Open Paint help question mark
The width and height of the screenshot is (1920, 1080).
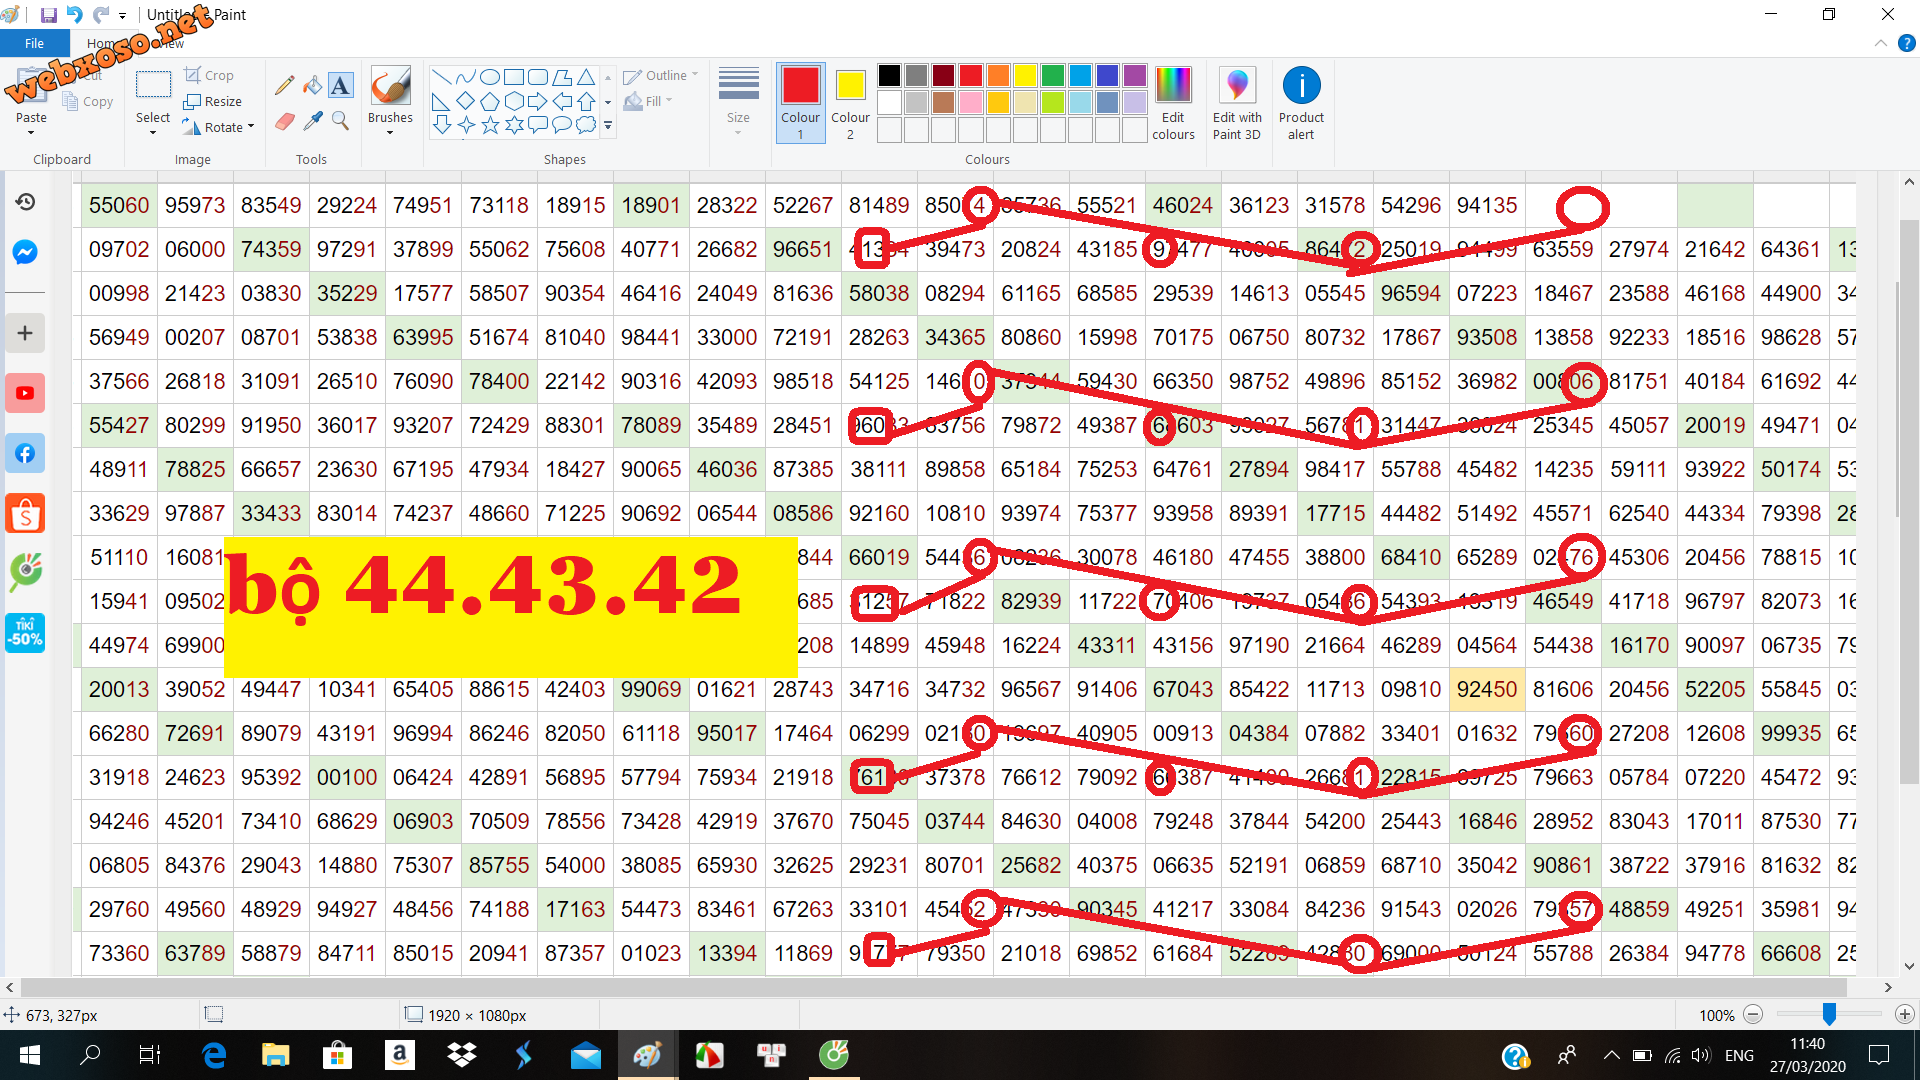[1906, 44]
